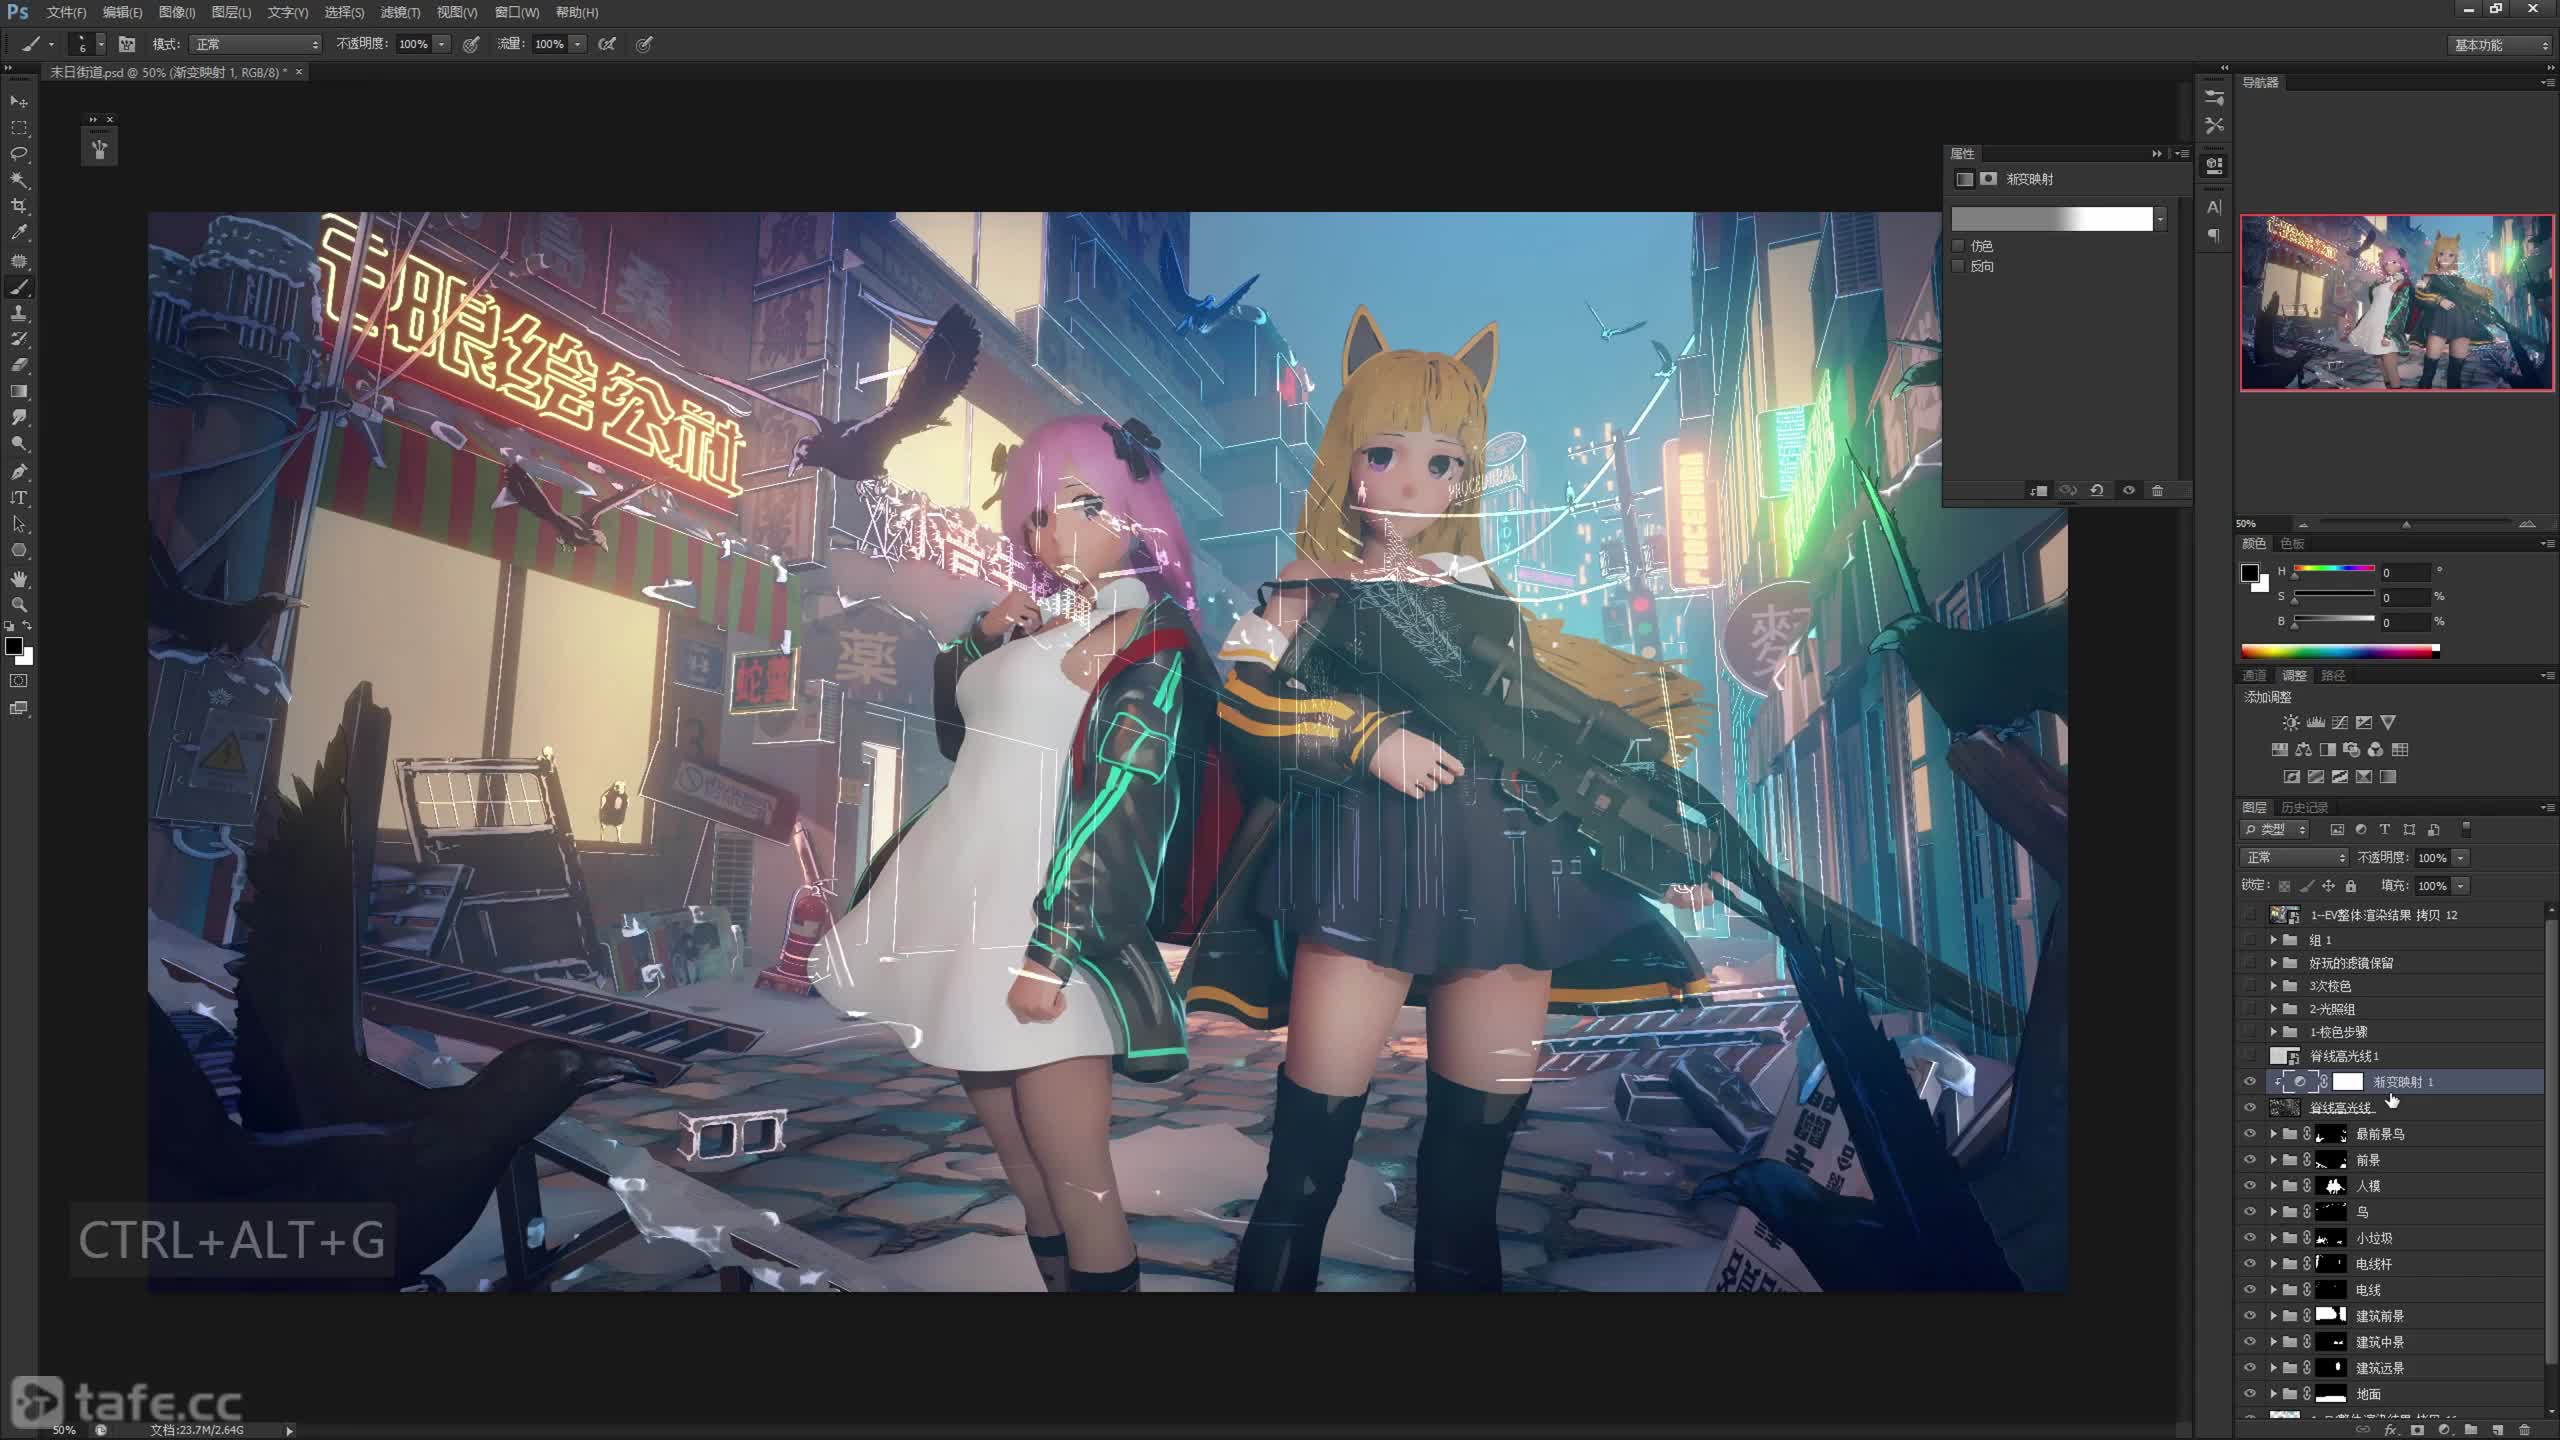This screenshot has width=2560, height=1440.
Task: Hide the 人模 group
Action: (x=2250, y=1186)
